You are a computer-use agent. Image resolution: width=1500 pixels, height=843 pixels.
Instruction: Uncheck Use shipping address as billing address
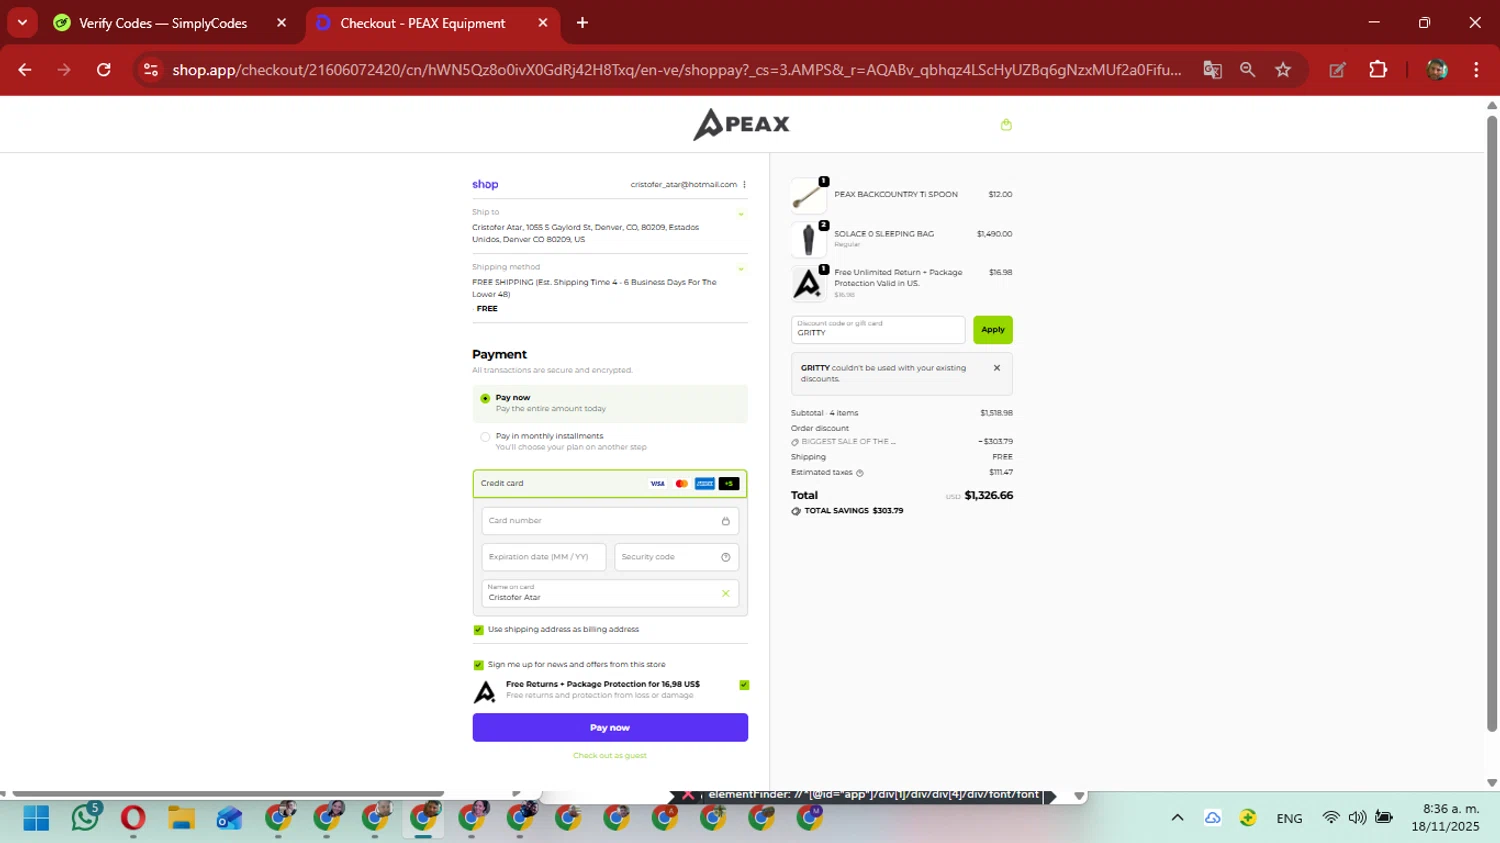(478, 630)
